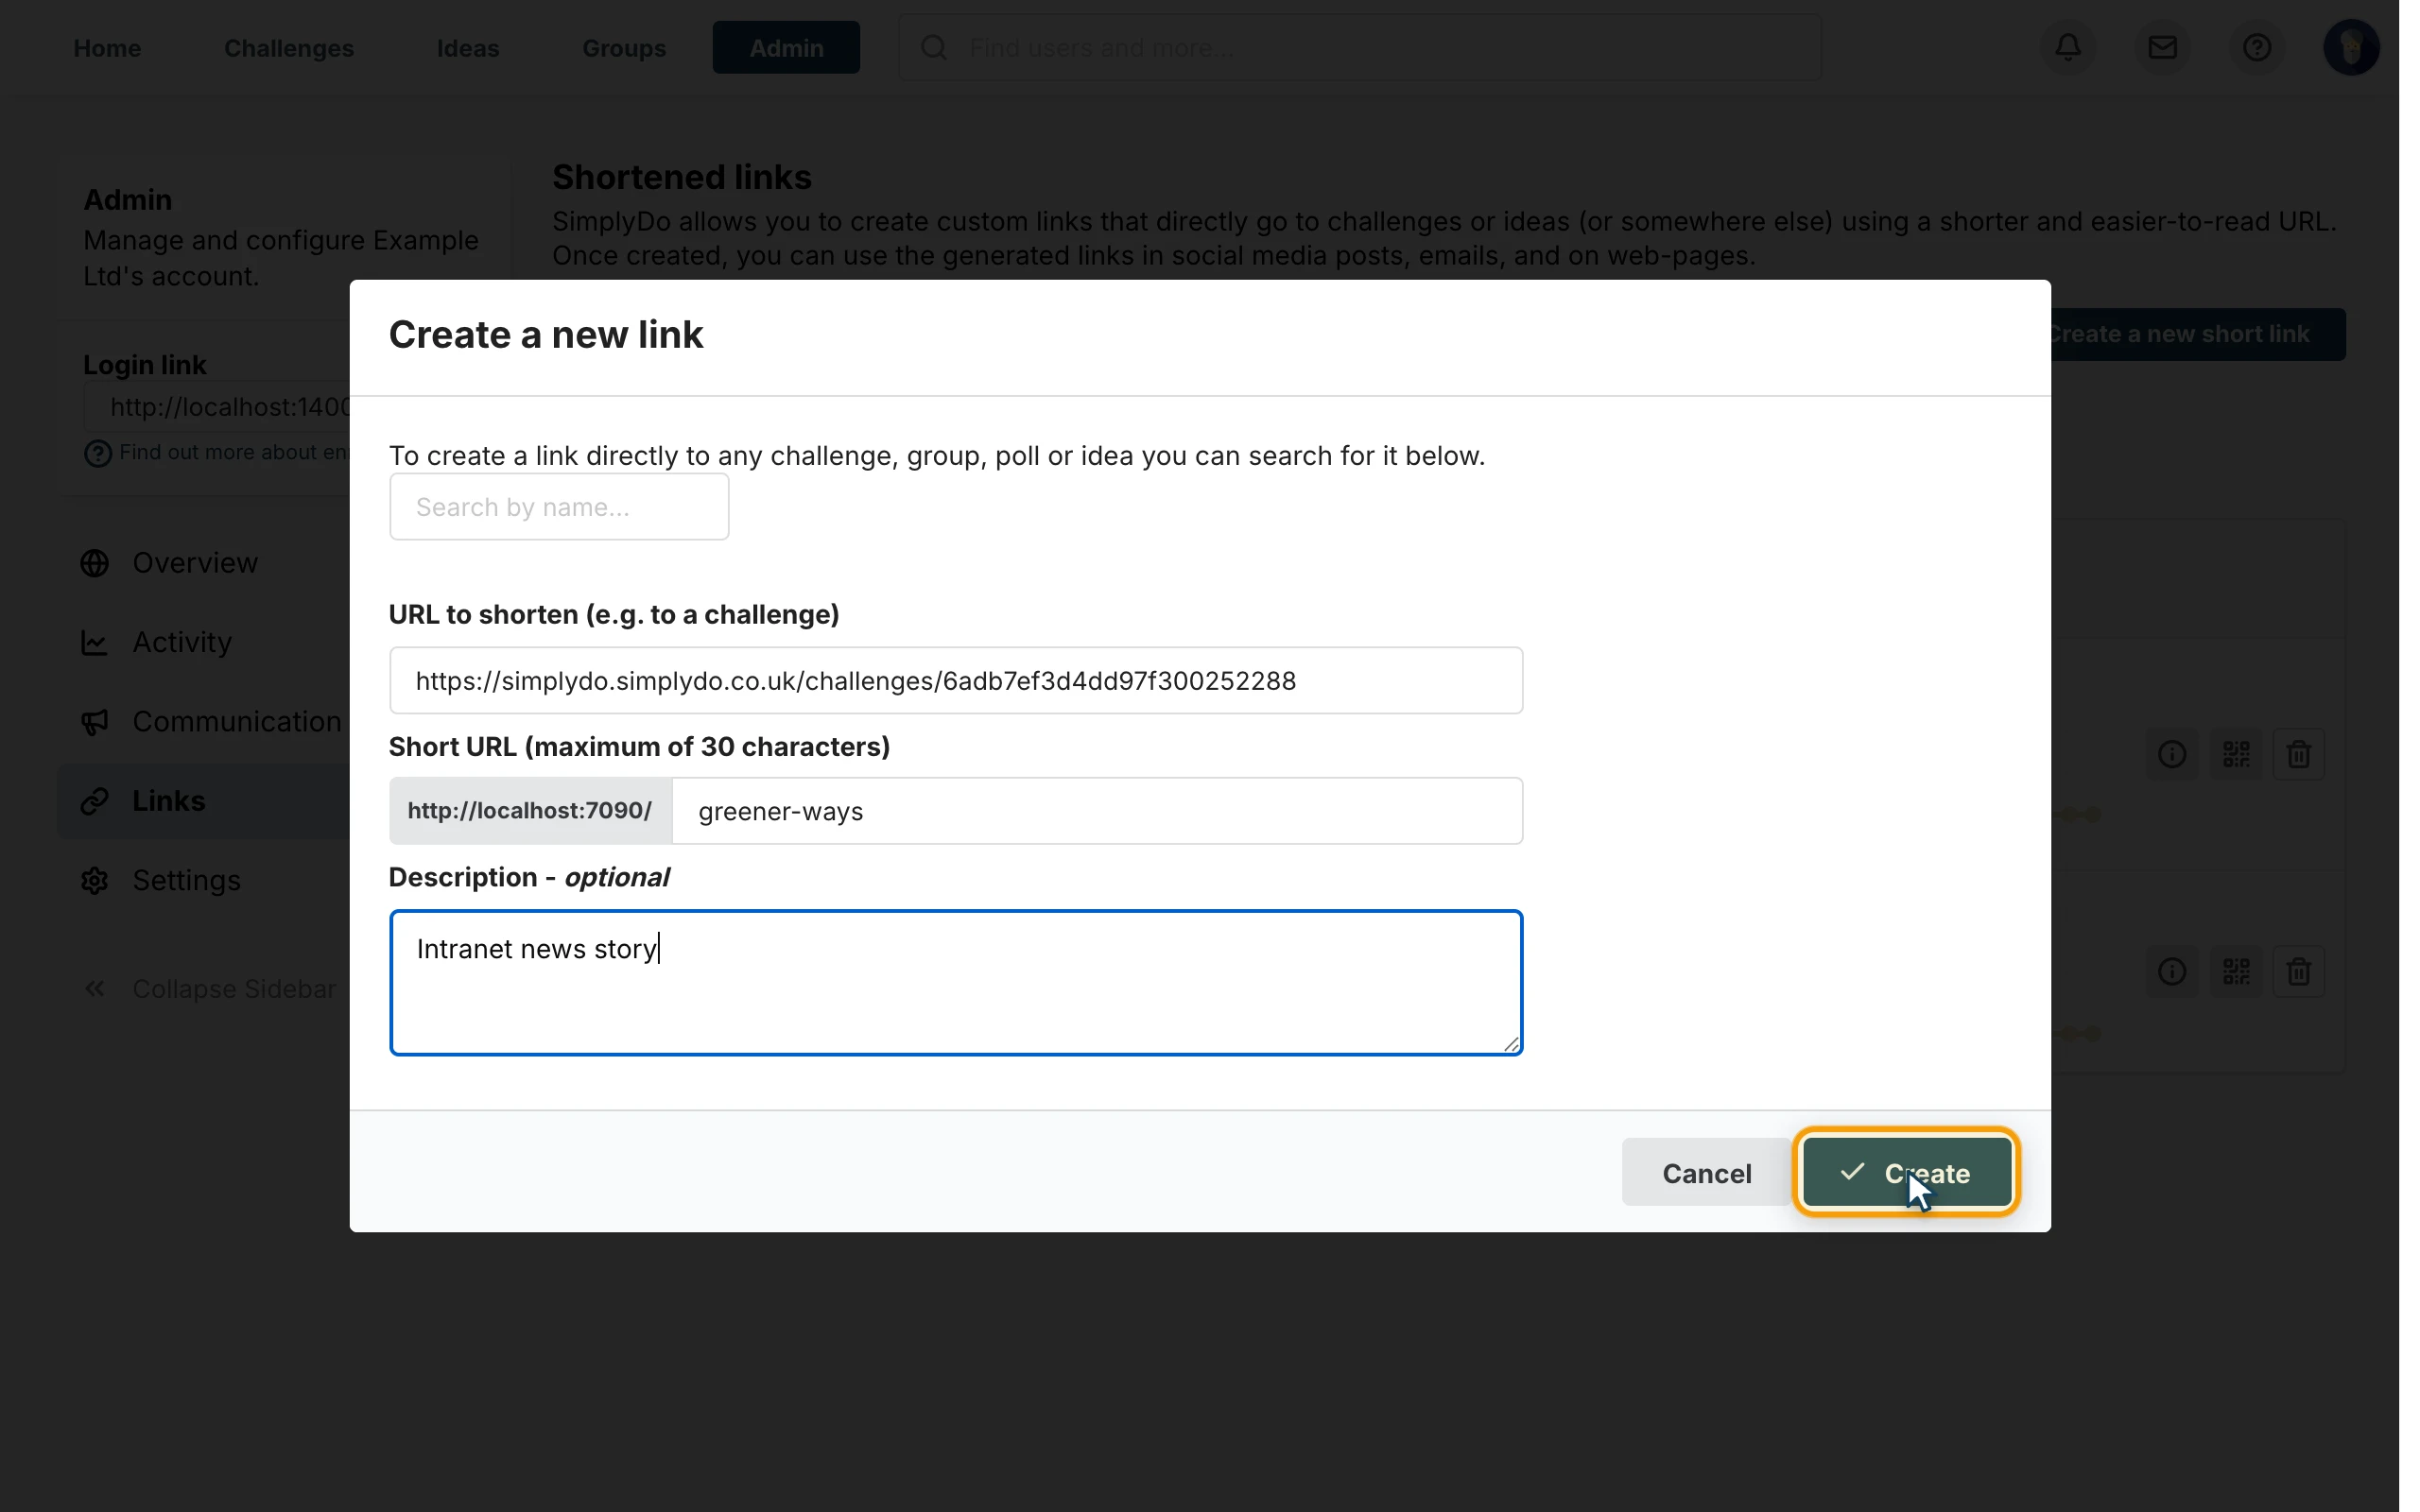2420x1512 pixels.
Task: Click the Create button in dialog
Action: 1906,1172
